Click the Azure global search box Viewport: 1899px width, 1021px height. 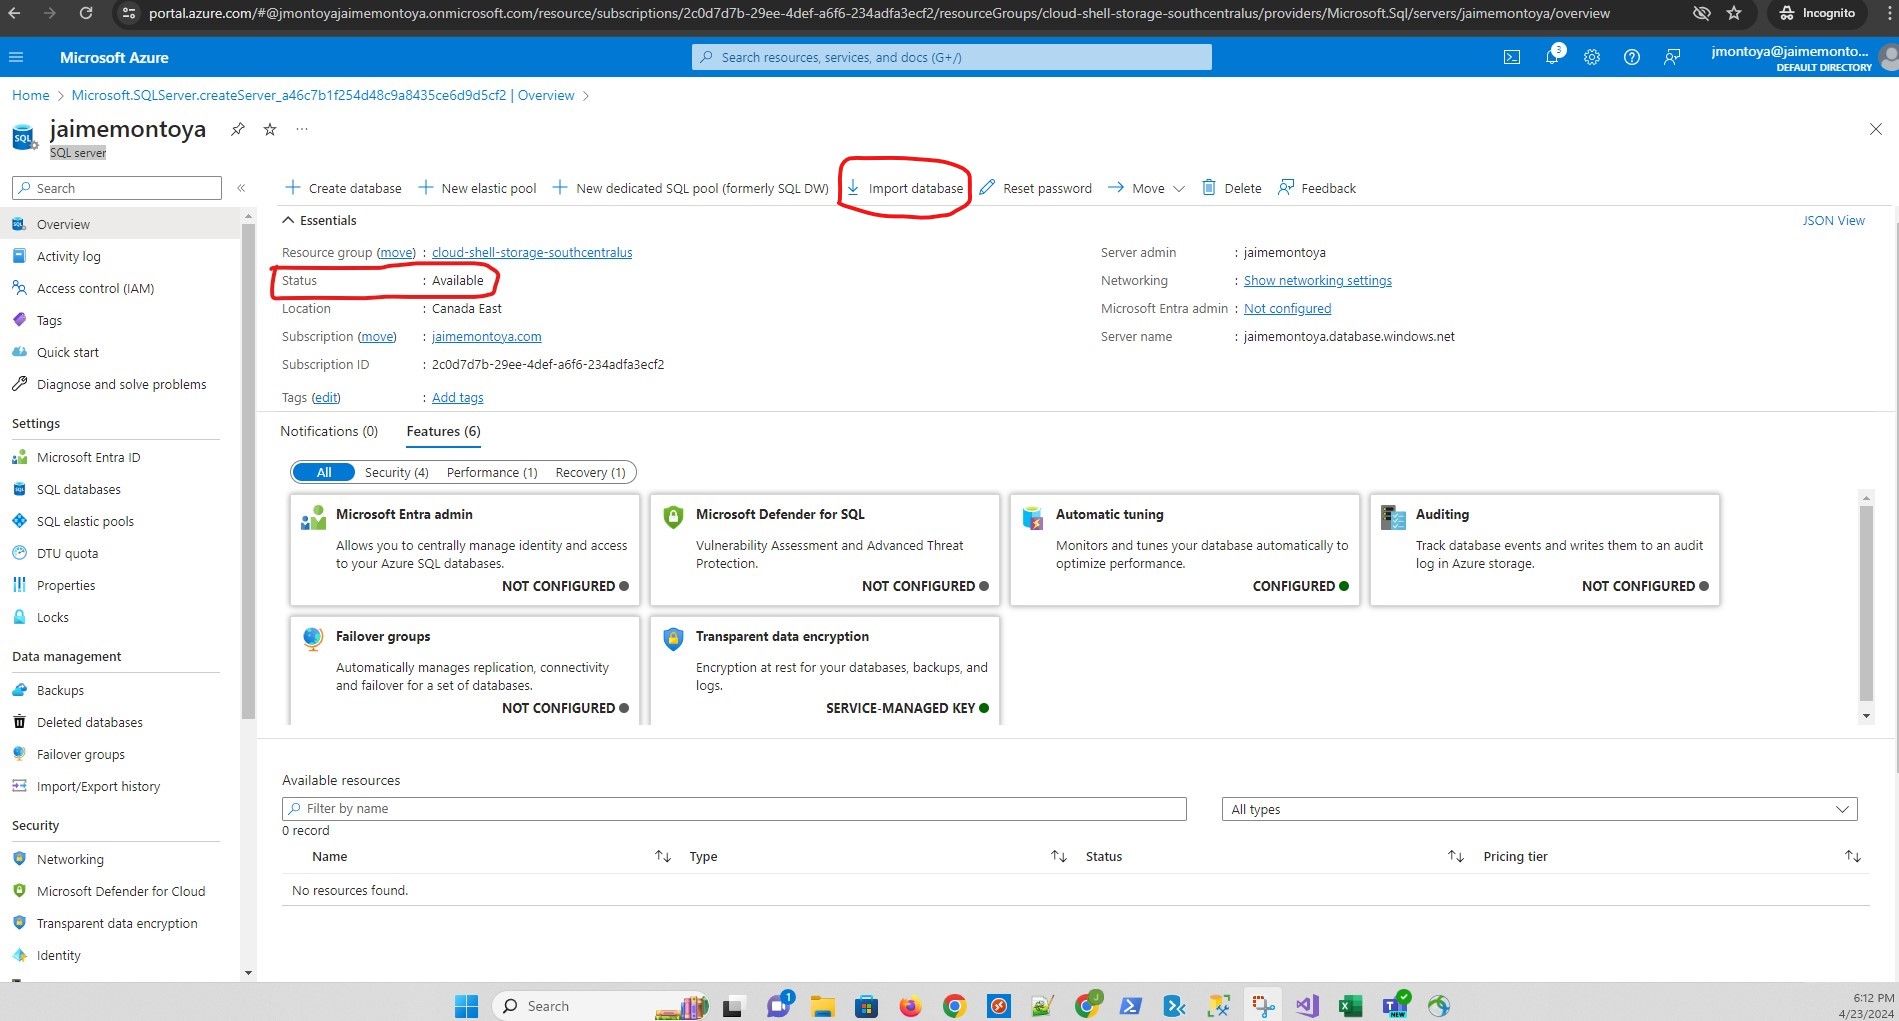tap(951, 57)
